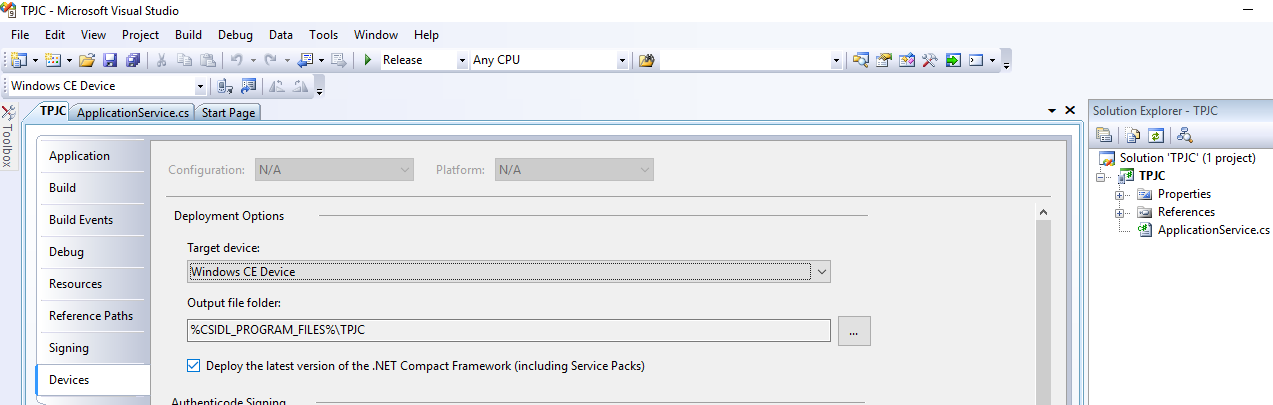Open the Release configuration dropdown
This screenshot has height=405, width=1273.
point(462,60)
